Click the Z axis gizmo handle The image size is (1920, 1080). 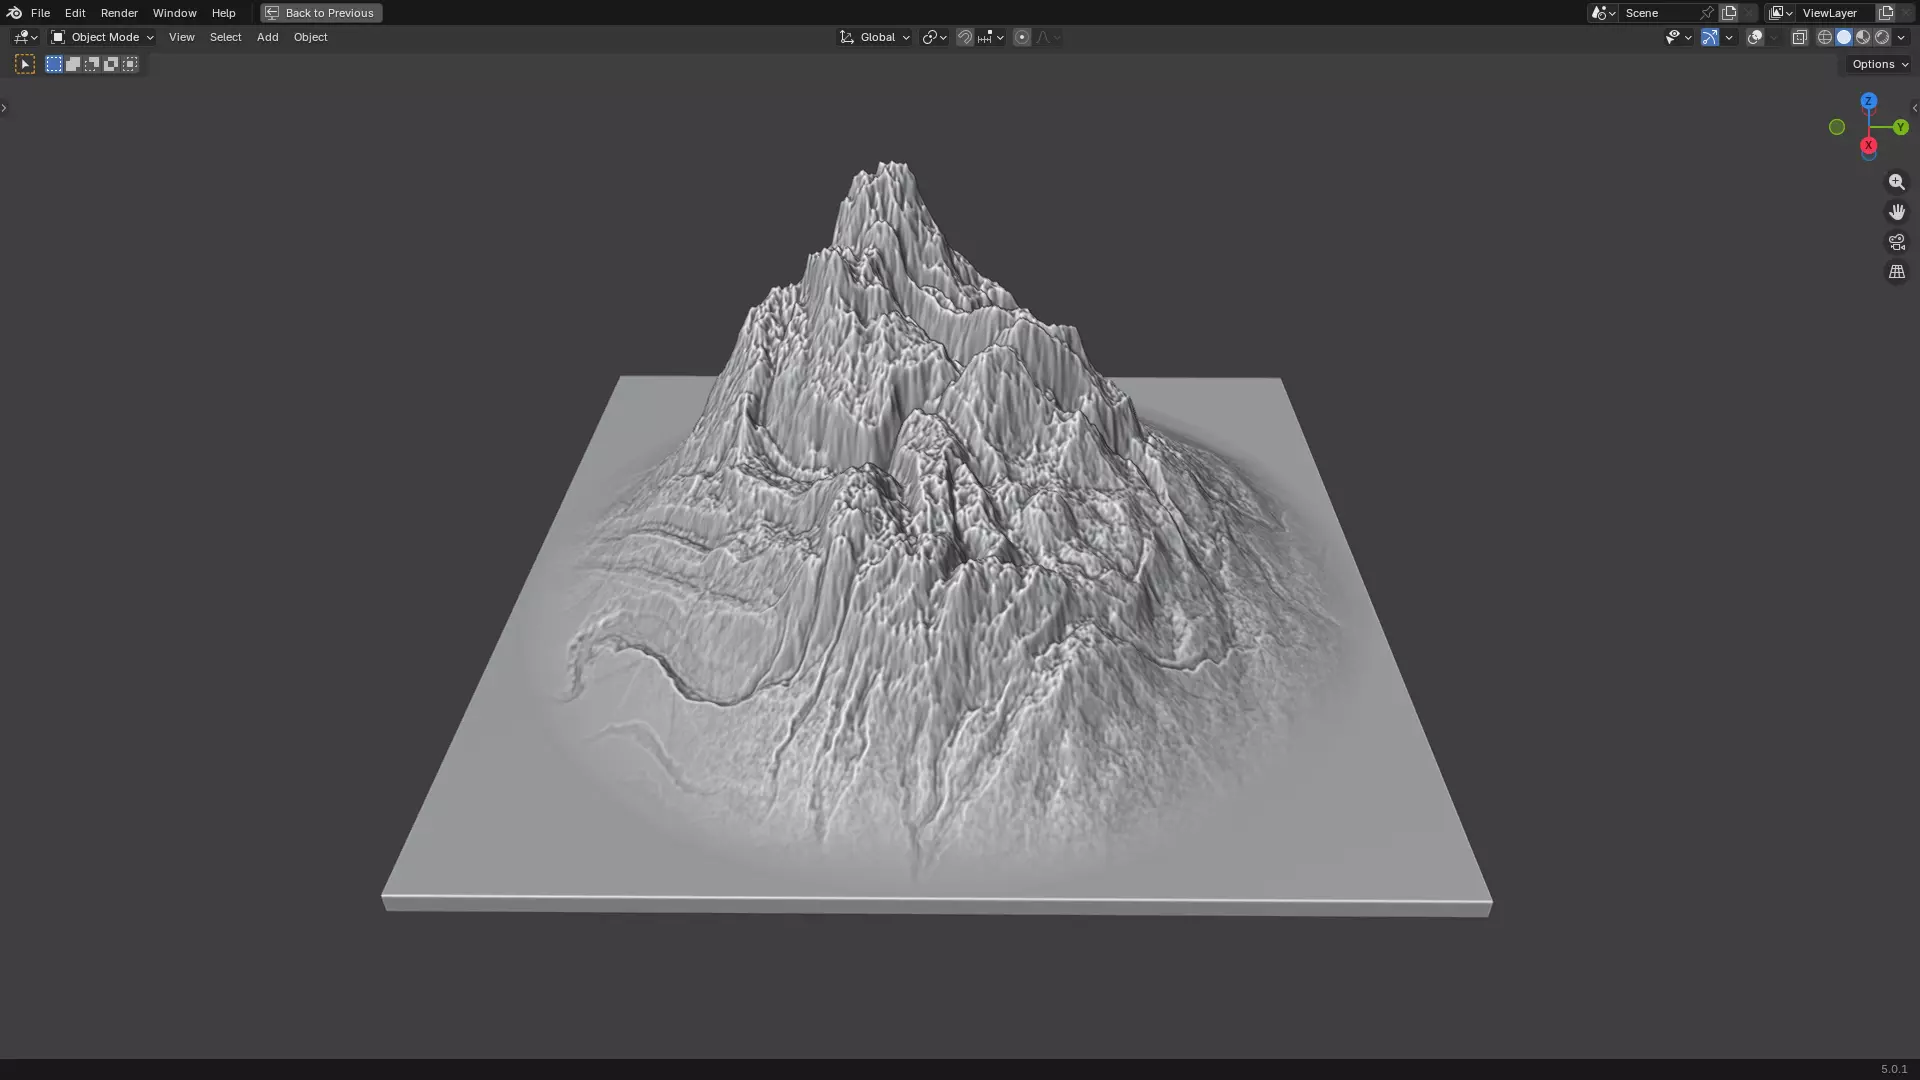pyautogui.click(x=1868, y=101)
